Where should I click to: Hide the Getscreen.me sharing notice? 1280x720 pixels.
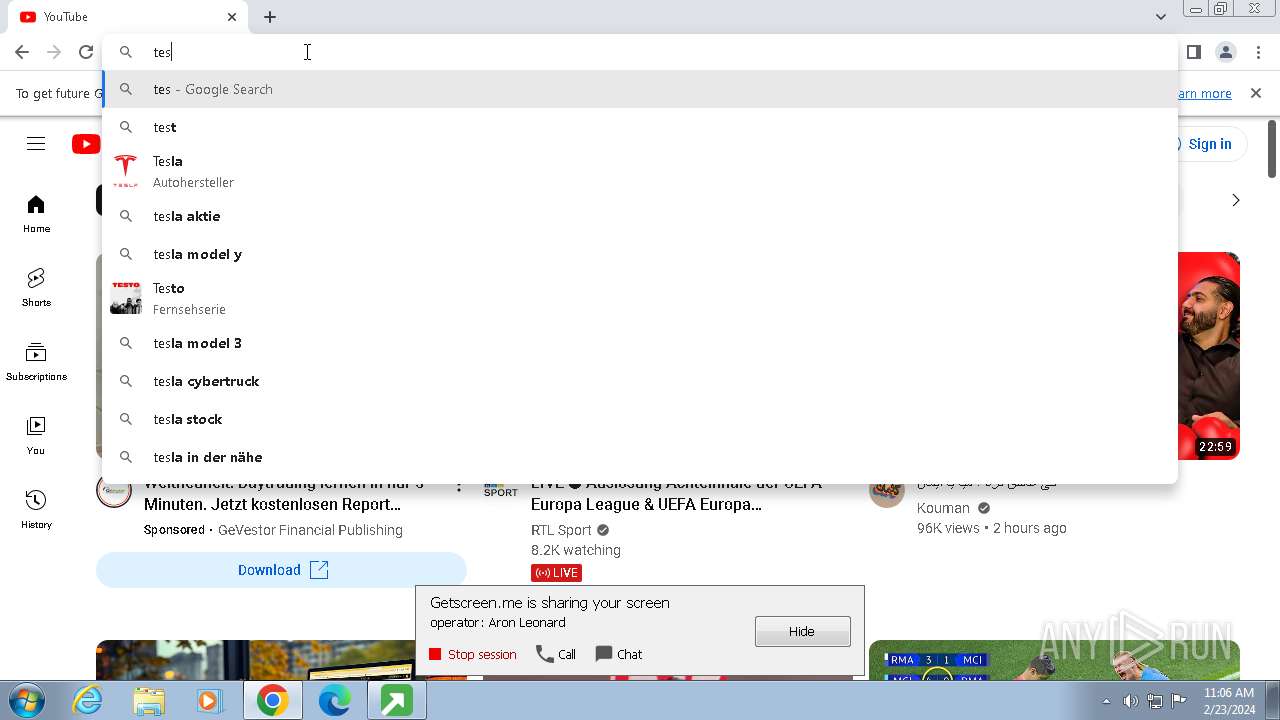[802, 631]
